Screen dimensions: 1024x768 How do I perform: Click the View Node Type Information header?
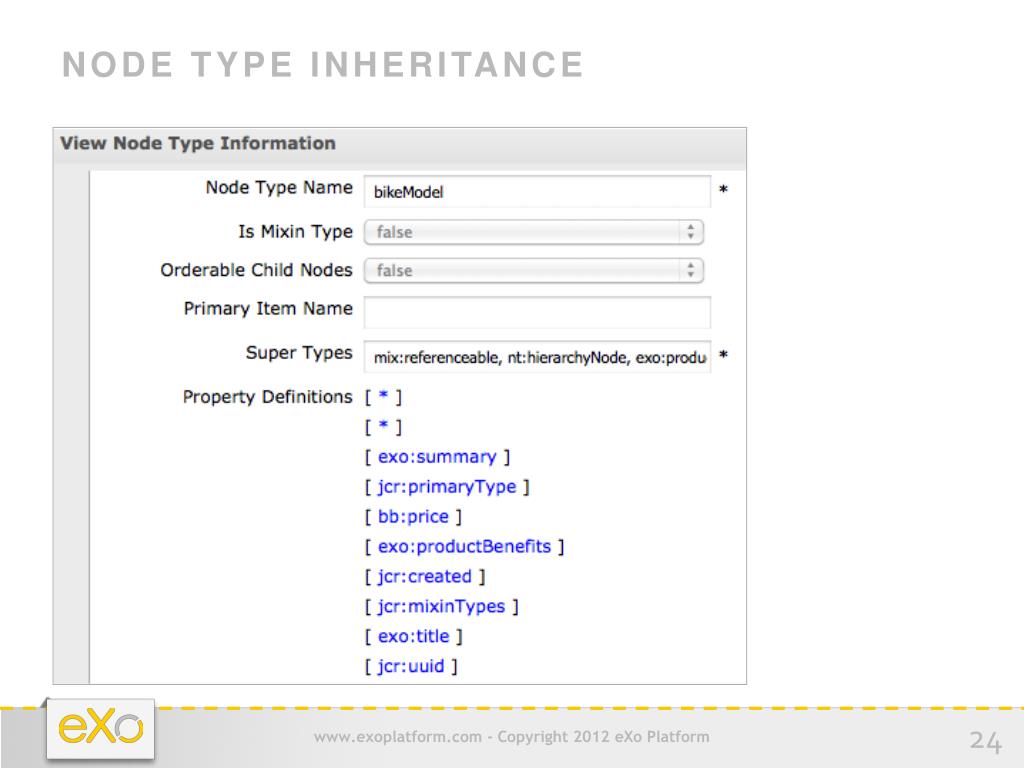click(198, 143)
